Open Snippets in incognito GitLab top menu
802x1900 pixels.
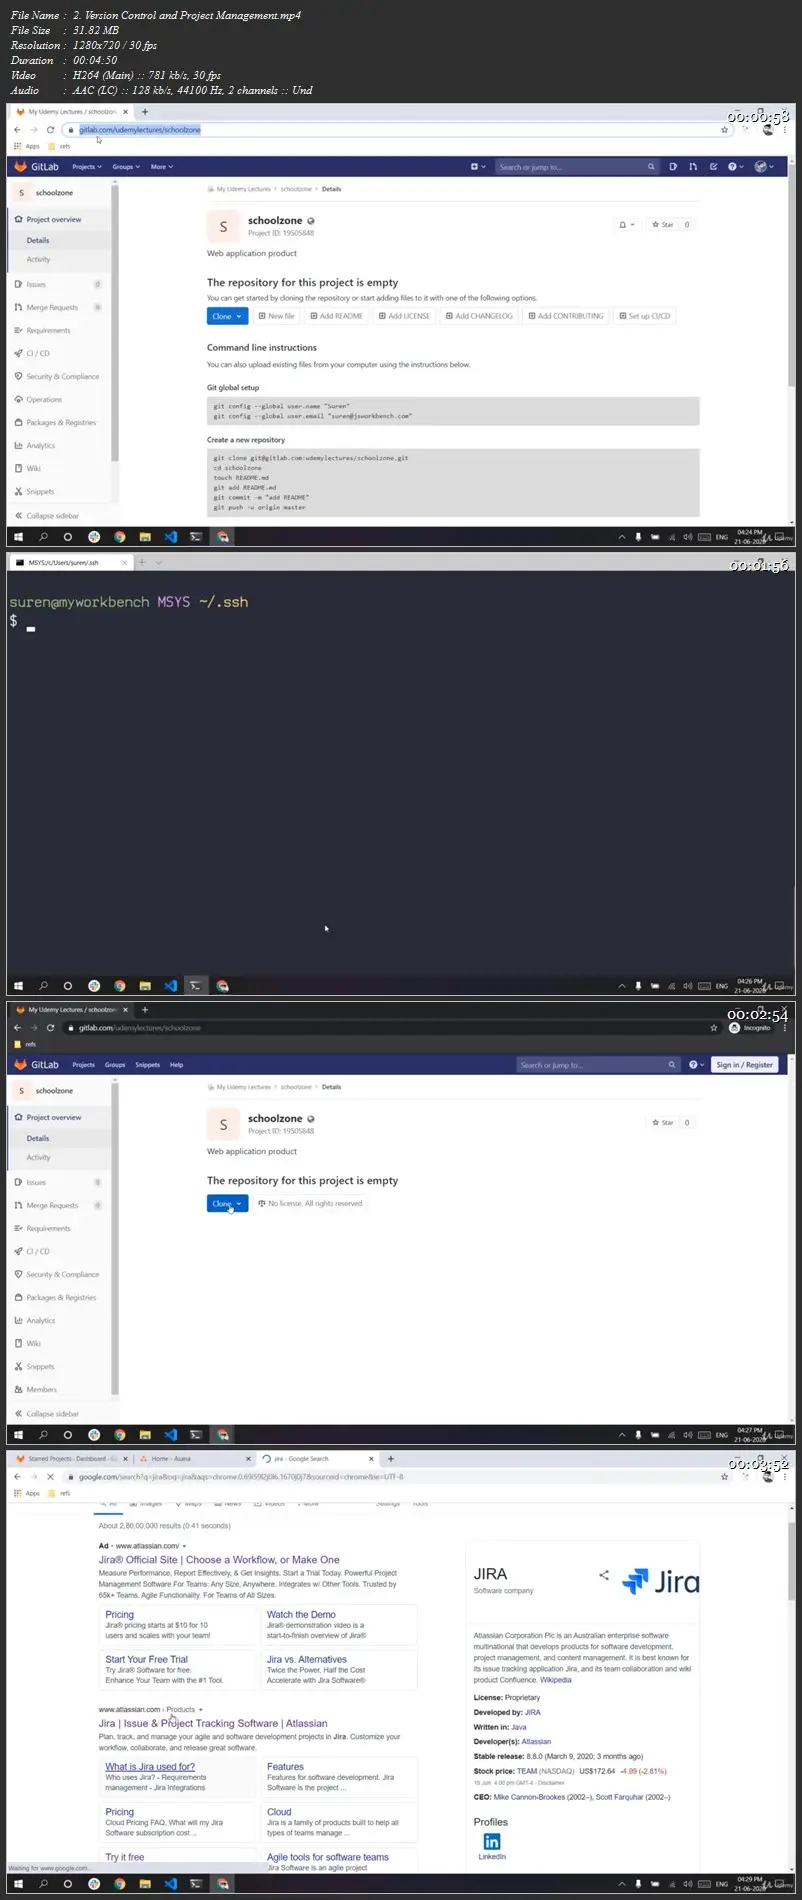tap(148, 1065)
